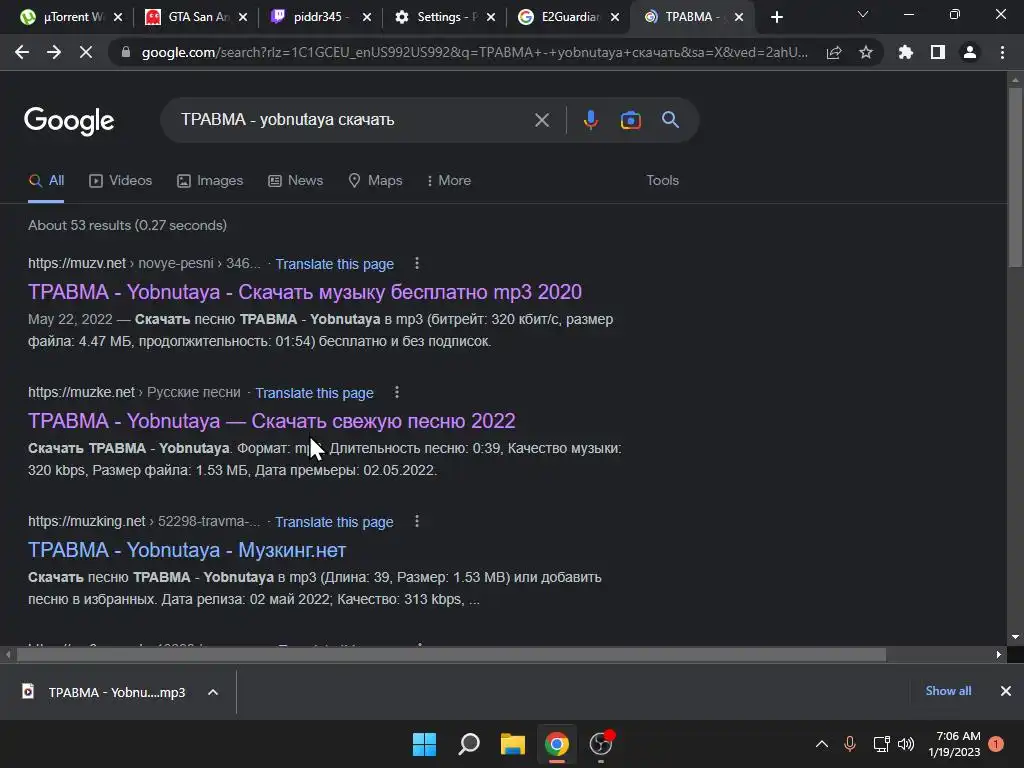Open the muzv.net ТРАВМА - Yobnutaya result

305,292
